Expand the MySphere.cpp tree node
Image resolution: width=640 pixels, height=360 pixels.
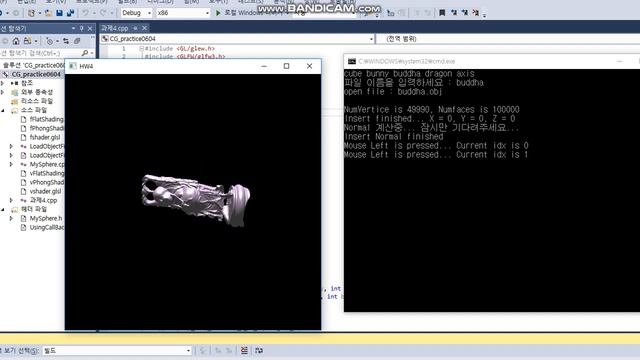coord(11,164)
